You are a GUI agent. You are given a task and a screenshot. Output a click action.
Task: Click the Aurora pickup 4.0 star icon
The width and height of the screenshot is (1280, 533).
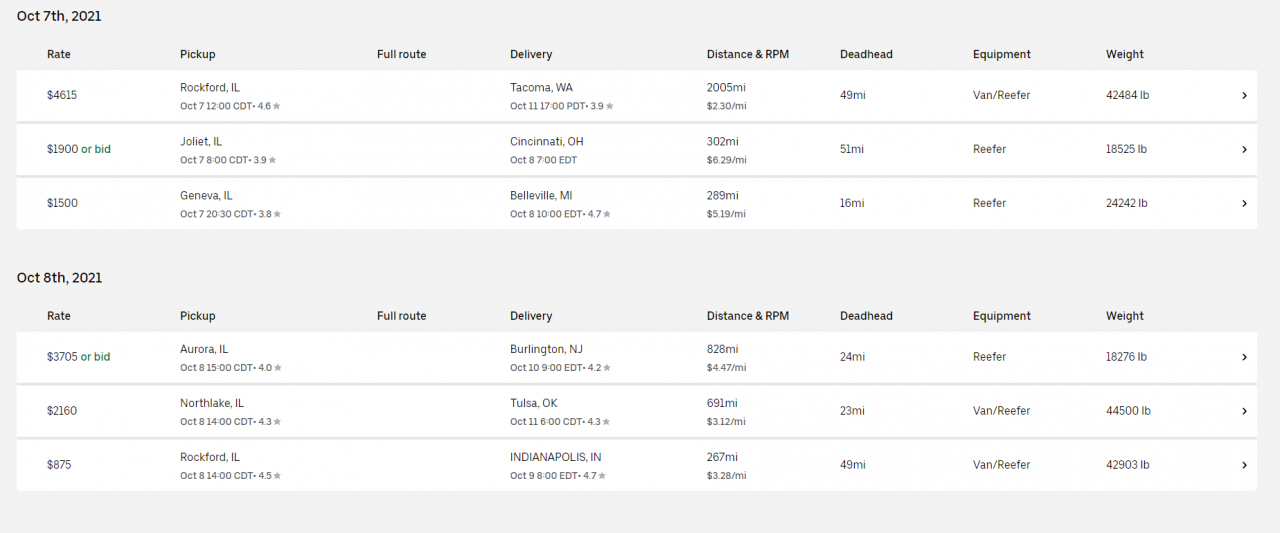coord(277,368)
